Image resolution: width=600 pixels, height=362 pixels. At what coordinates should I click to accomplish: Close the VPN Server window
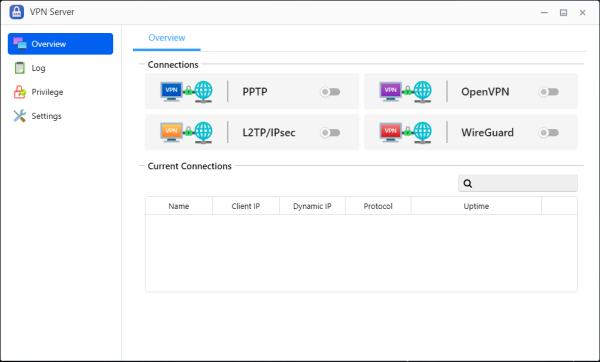[582, 13]
